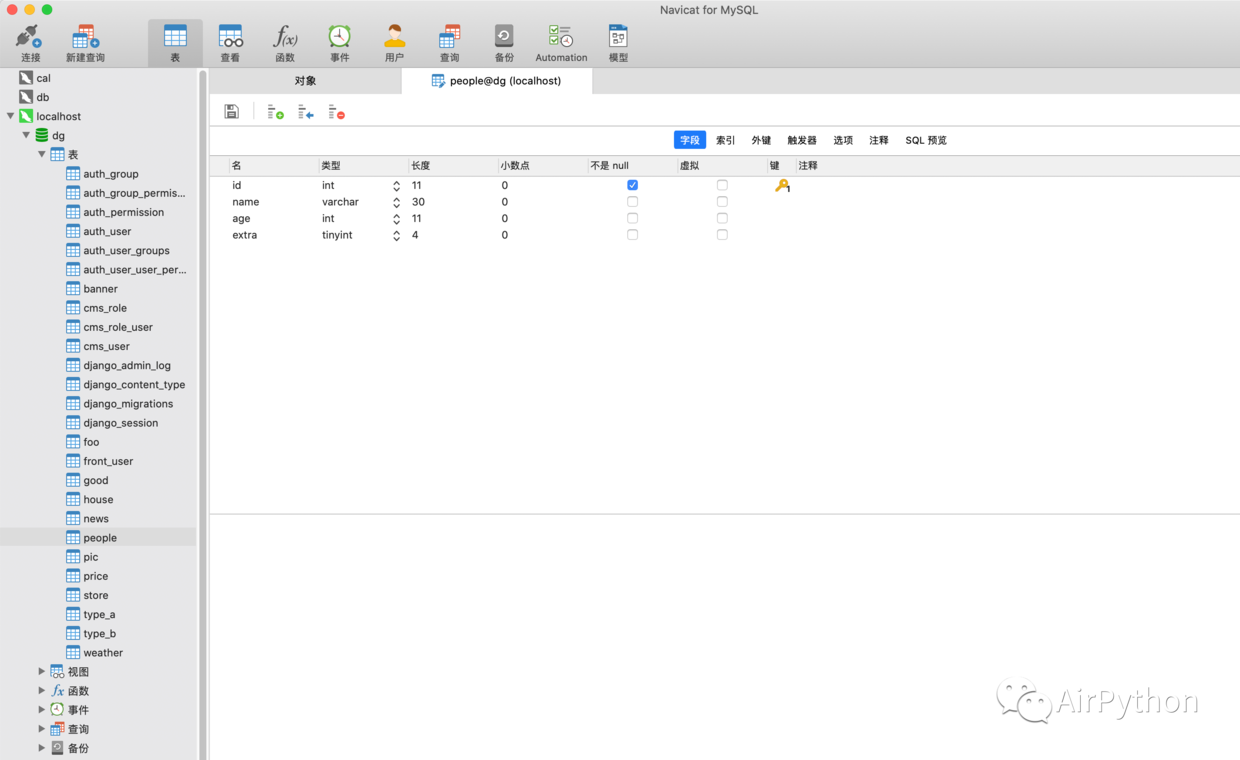Open the Automation toolbar icon

point(561,43)
